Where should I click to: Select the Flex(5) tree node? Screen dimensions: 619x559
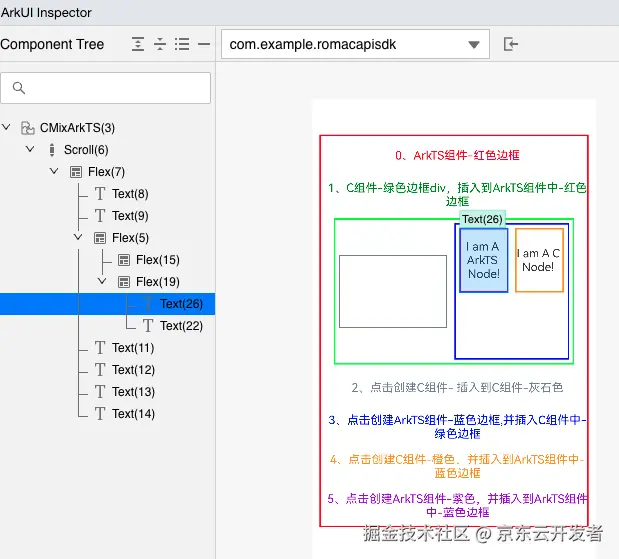(x=130, y=238)
